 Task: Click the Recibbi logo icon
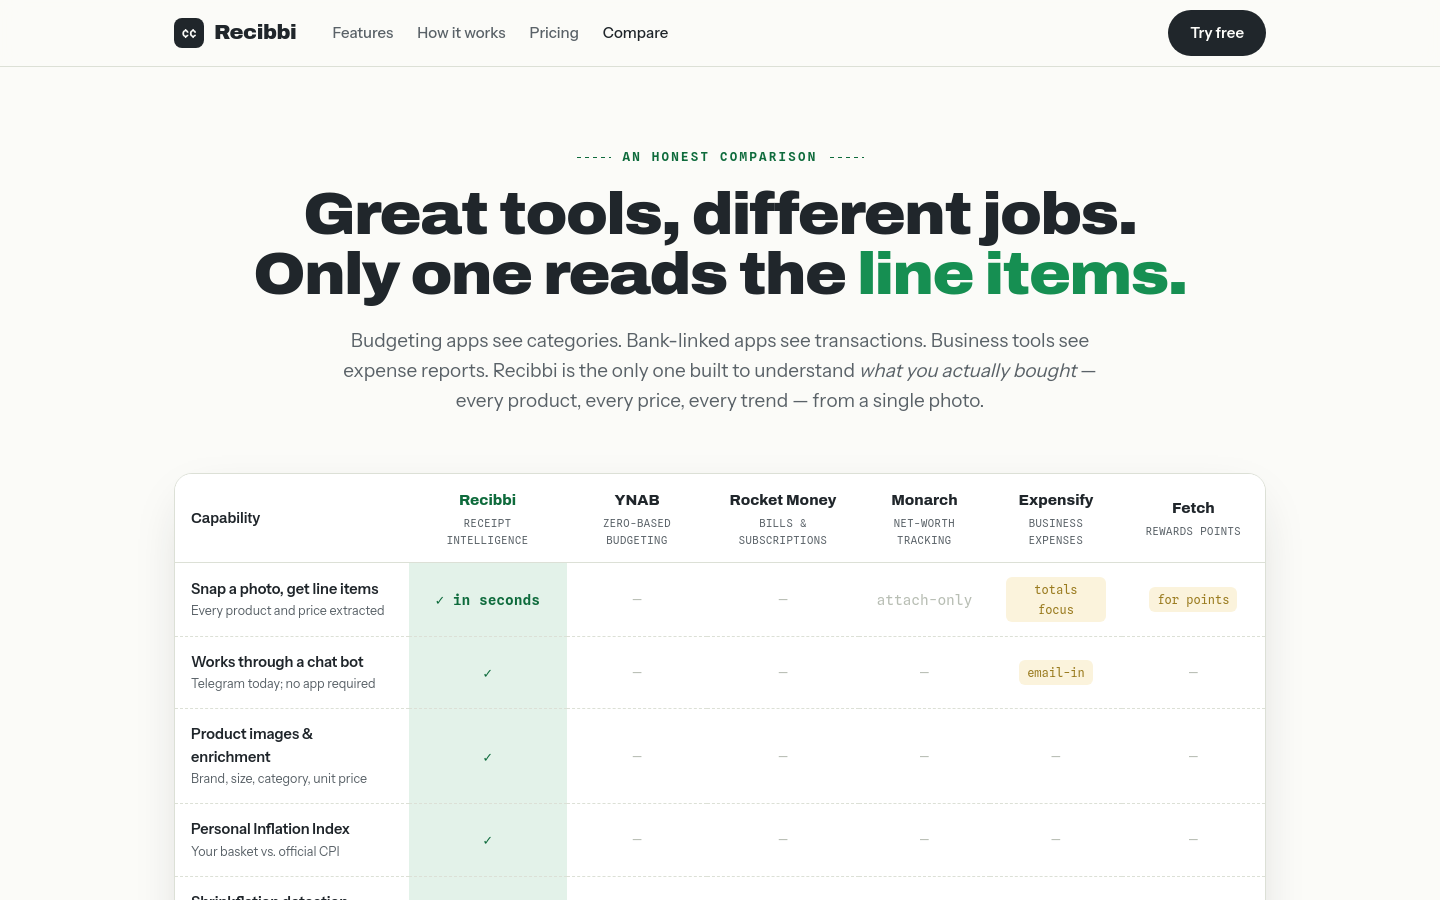189,33
